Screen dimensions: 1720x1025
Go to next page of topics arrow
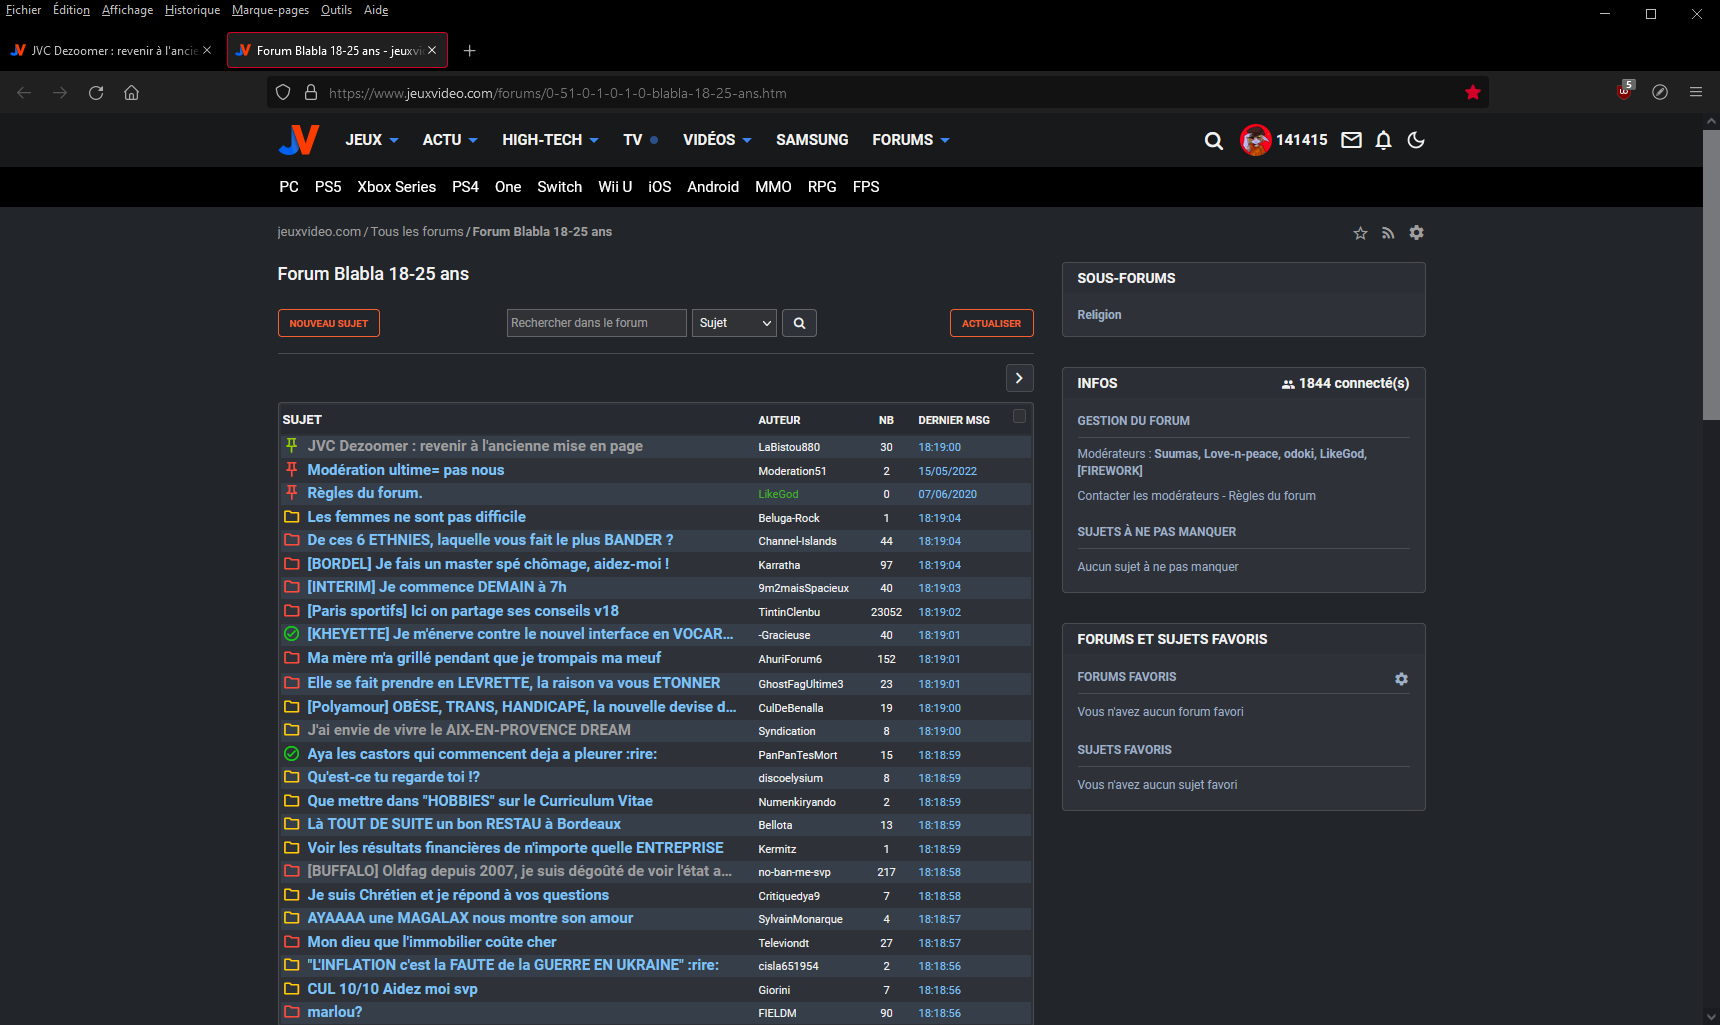click(1019, 378)
